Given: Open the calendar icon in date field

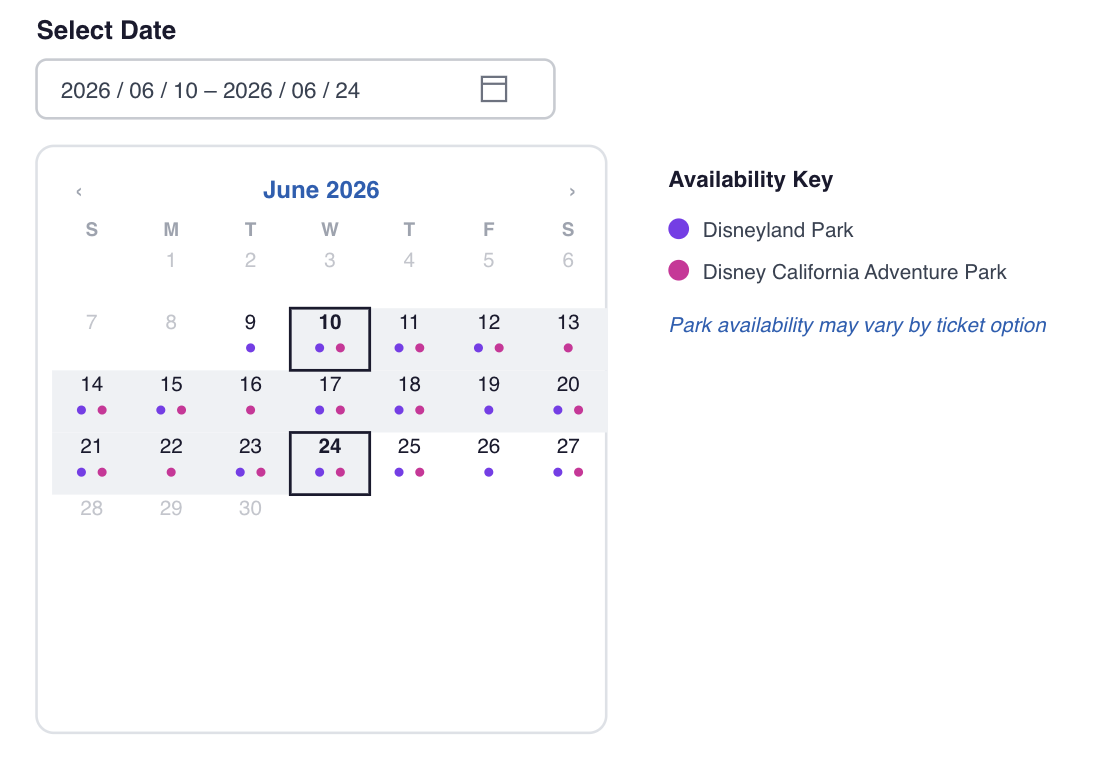Looking at the screenshot, I should pyautogui.click(x=493, y=89).
